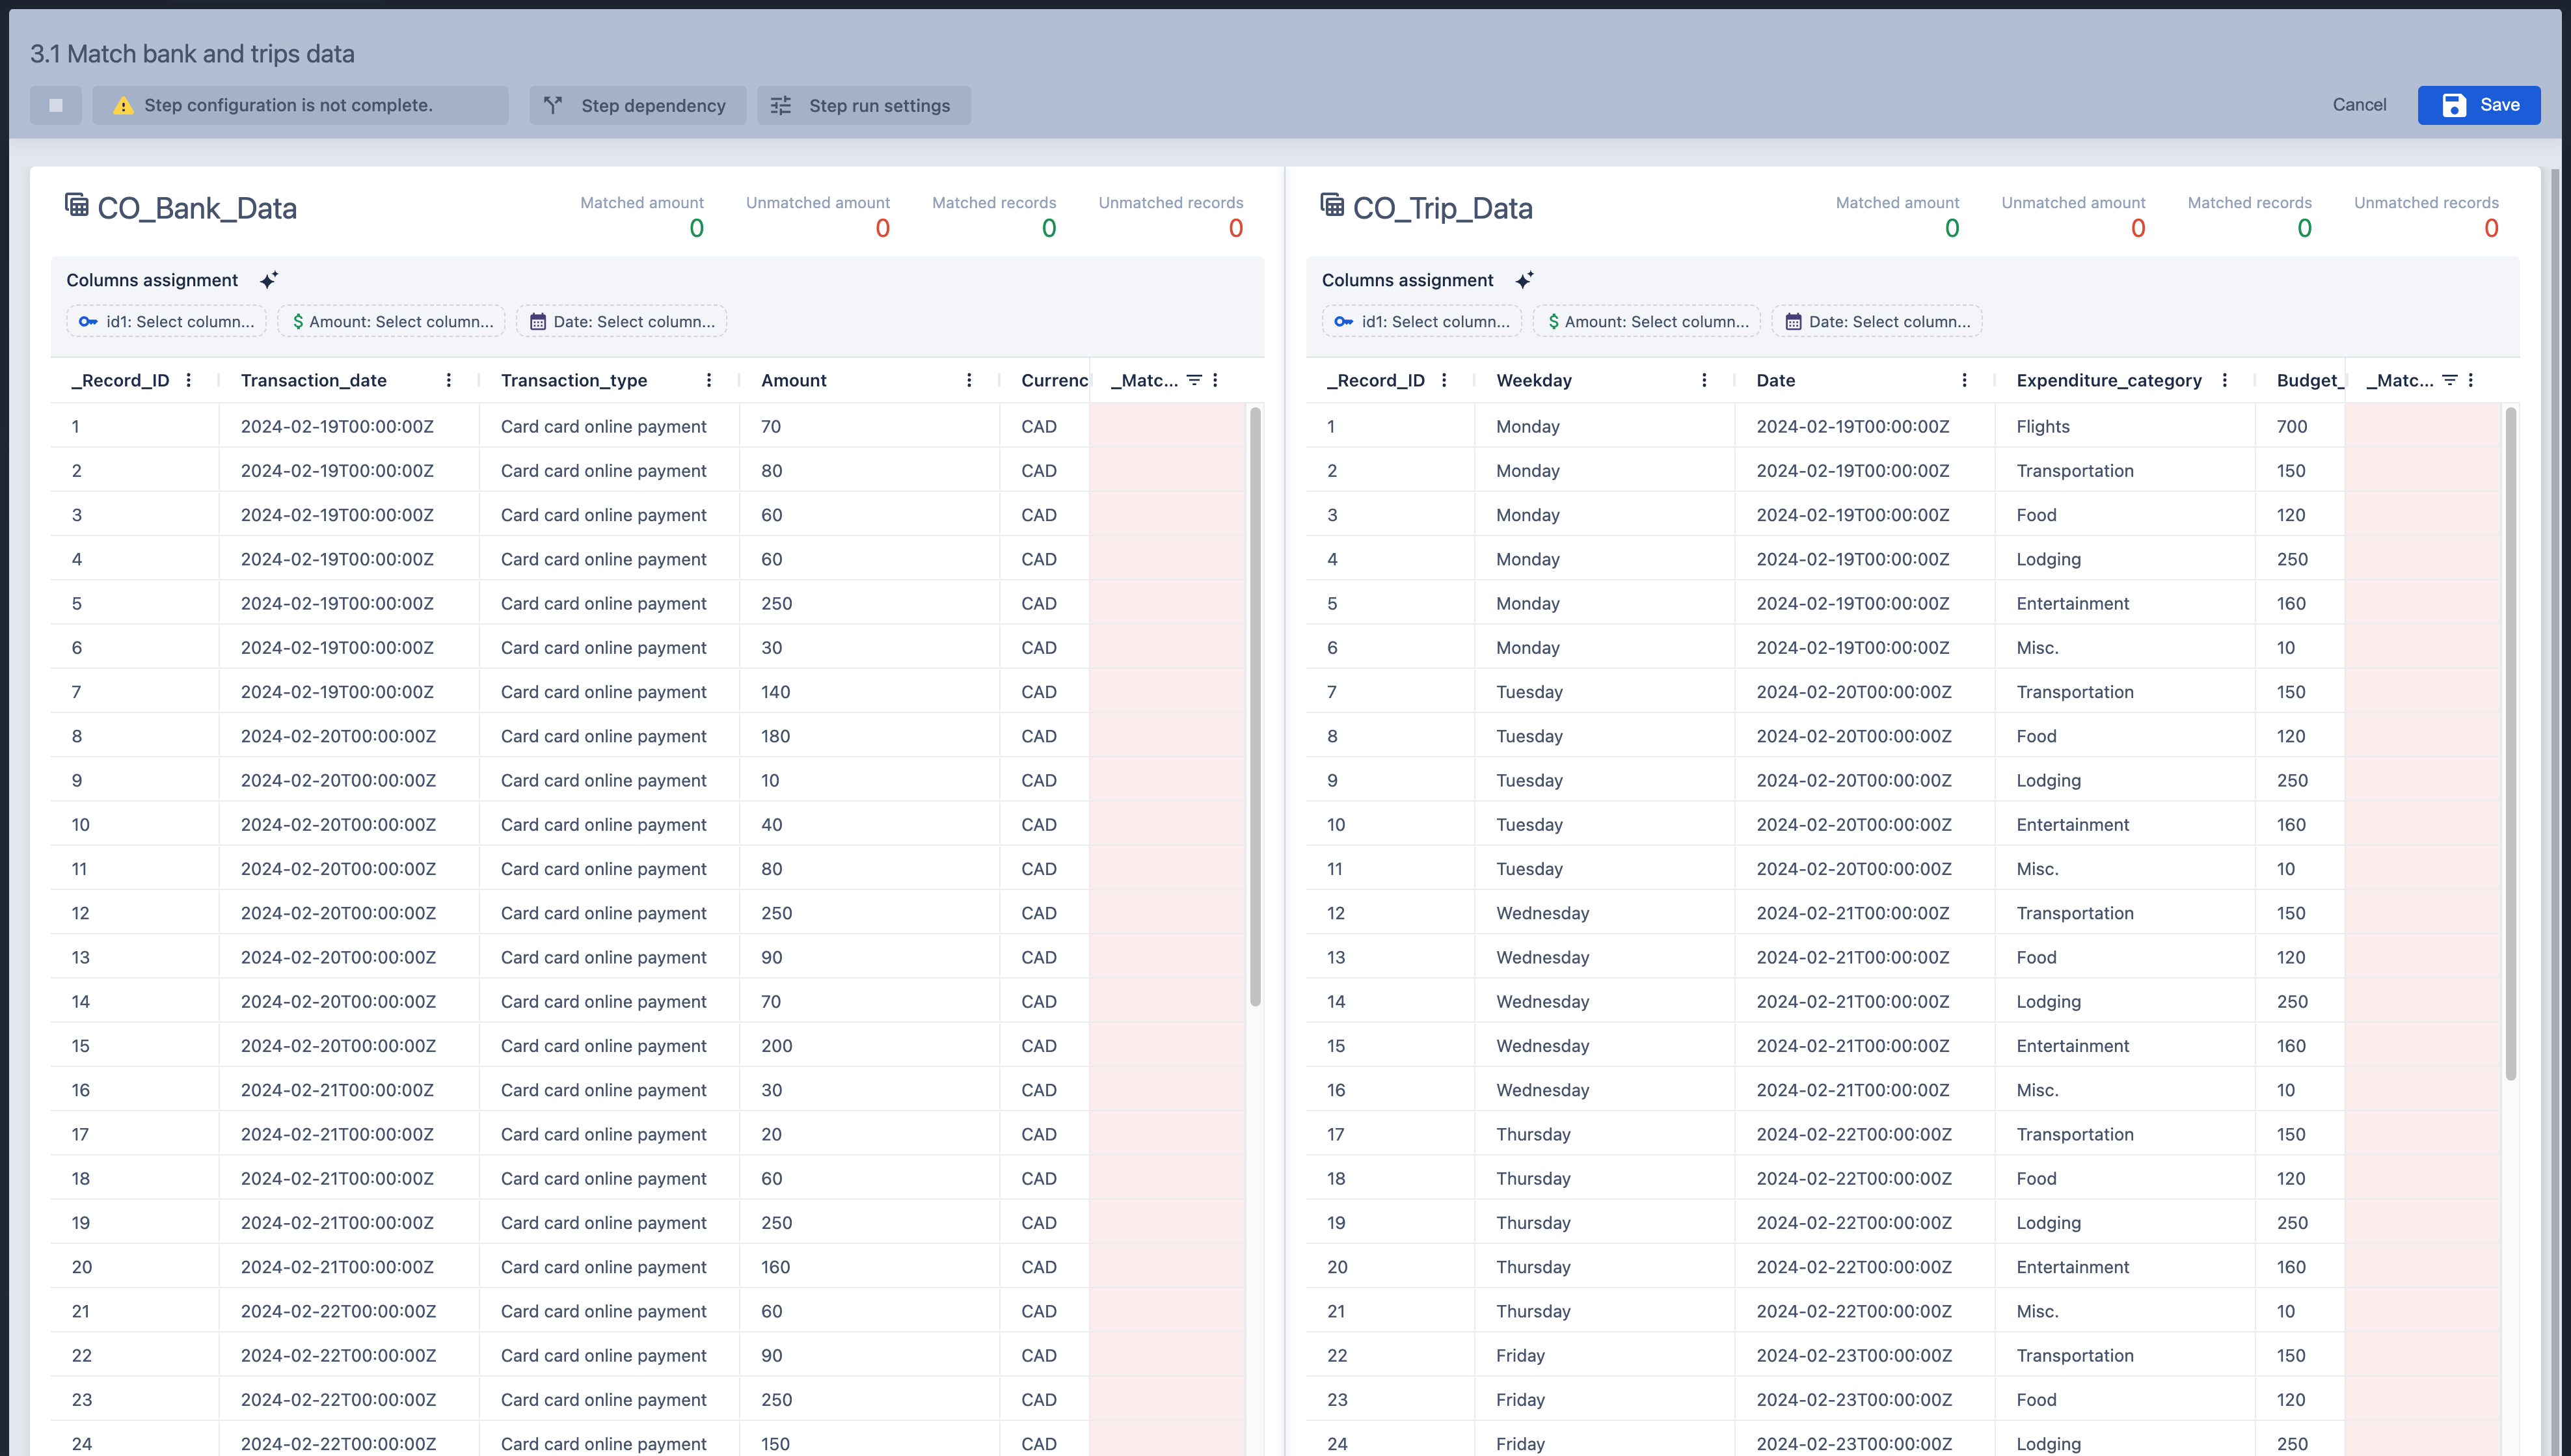The width and height of the screenshot is (2571, 1456).
Task: Click filter icon on trip _Matc column
Action: click(2449, 380)
